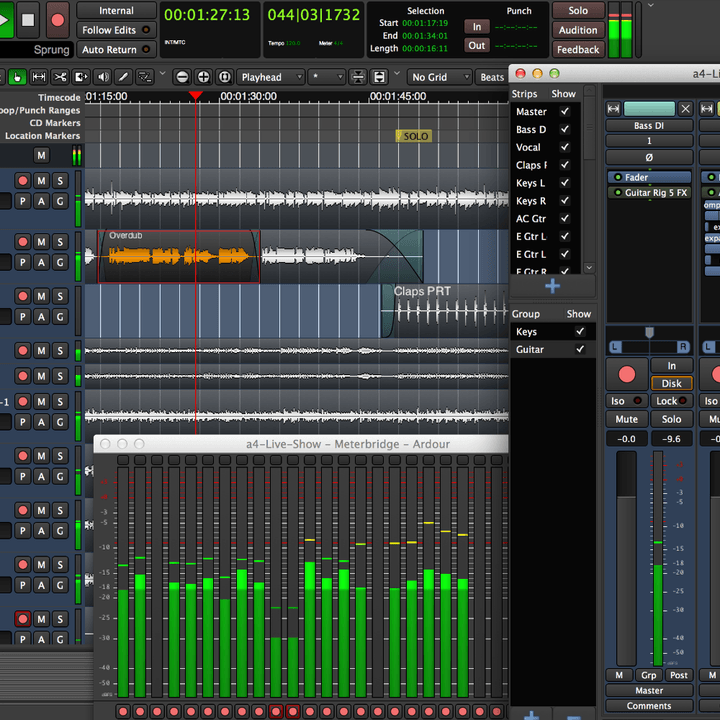Toggle the Fader processor enable LED
The height and width of the screenshot is (720, 720).
[618, 177]
